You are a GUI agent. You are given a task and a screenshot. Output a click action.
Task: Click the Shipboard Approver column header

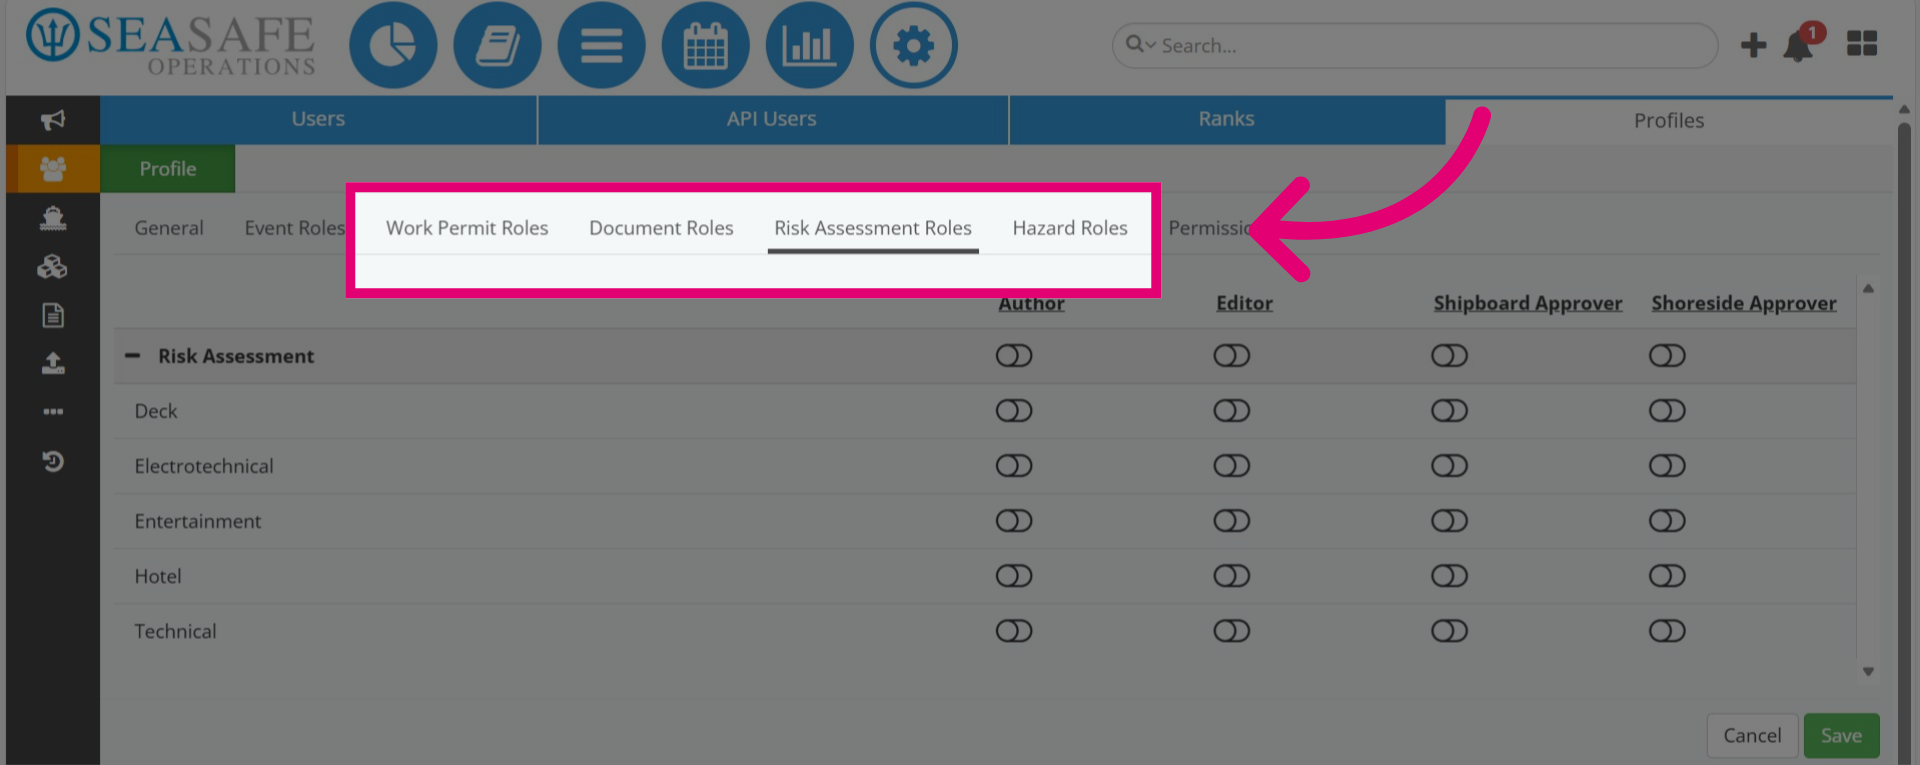click(1528, 303)
